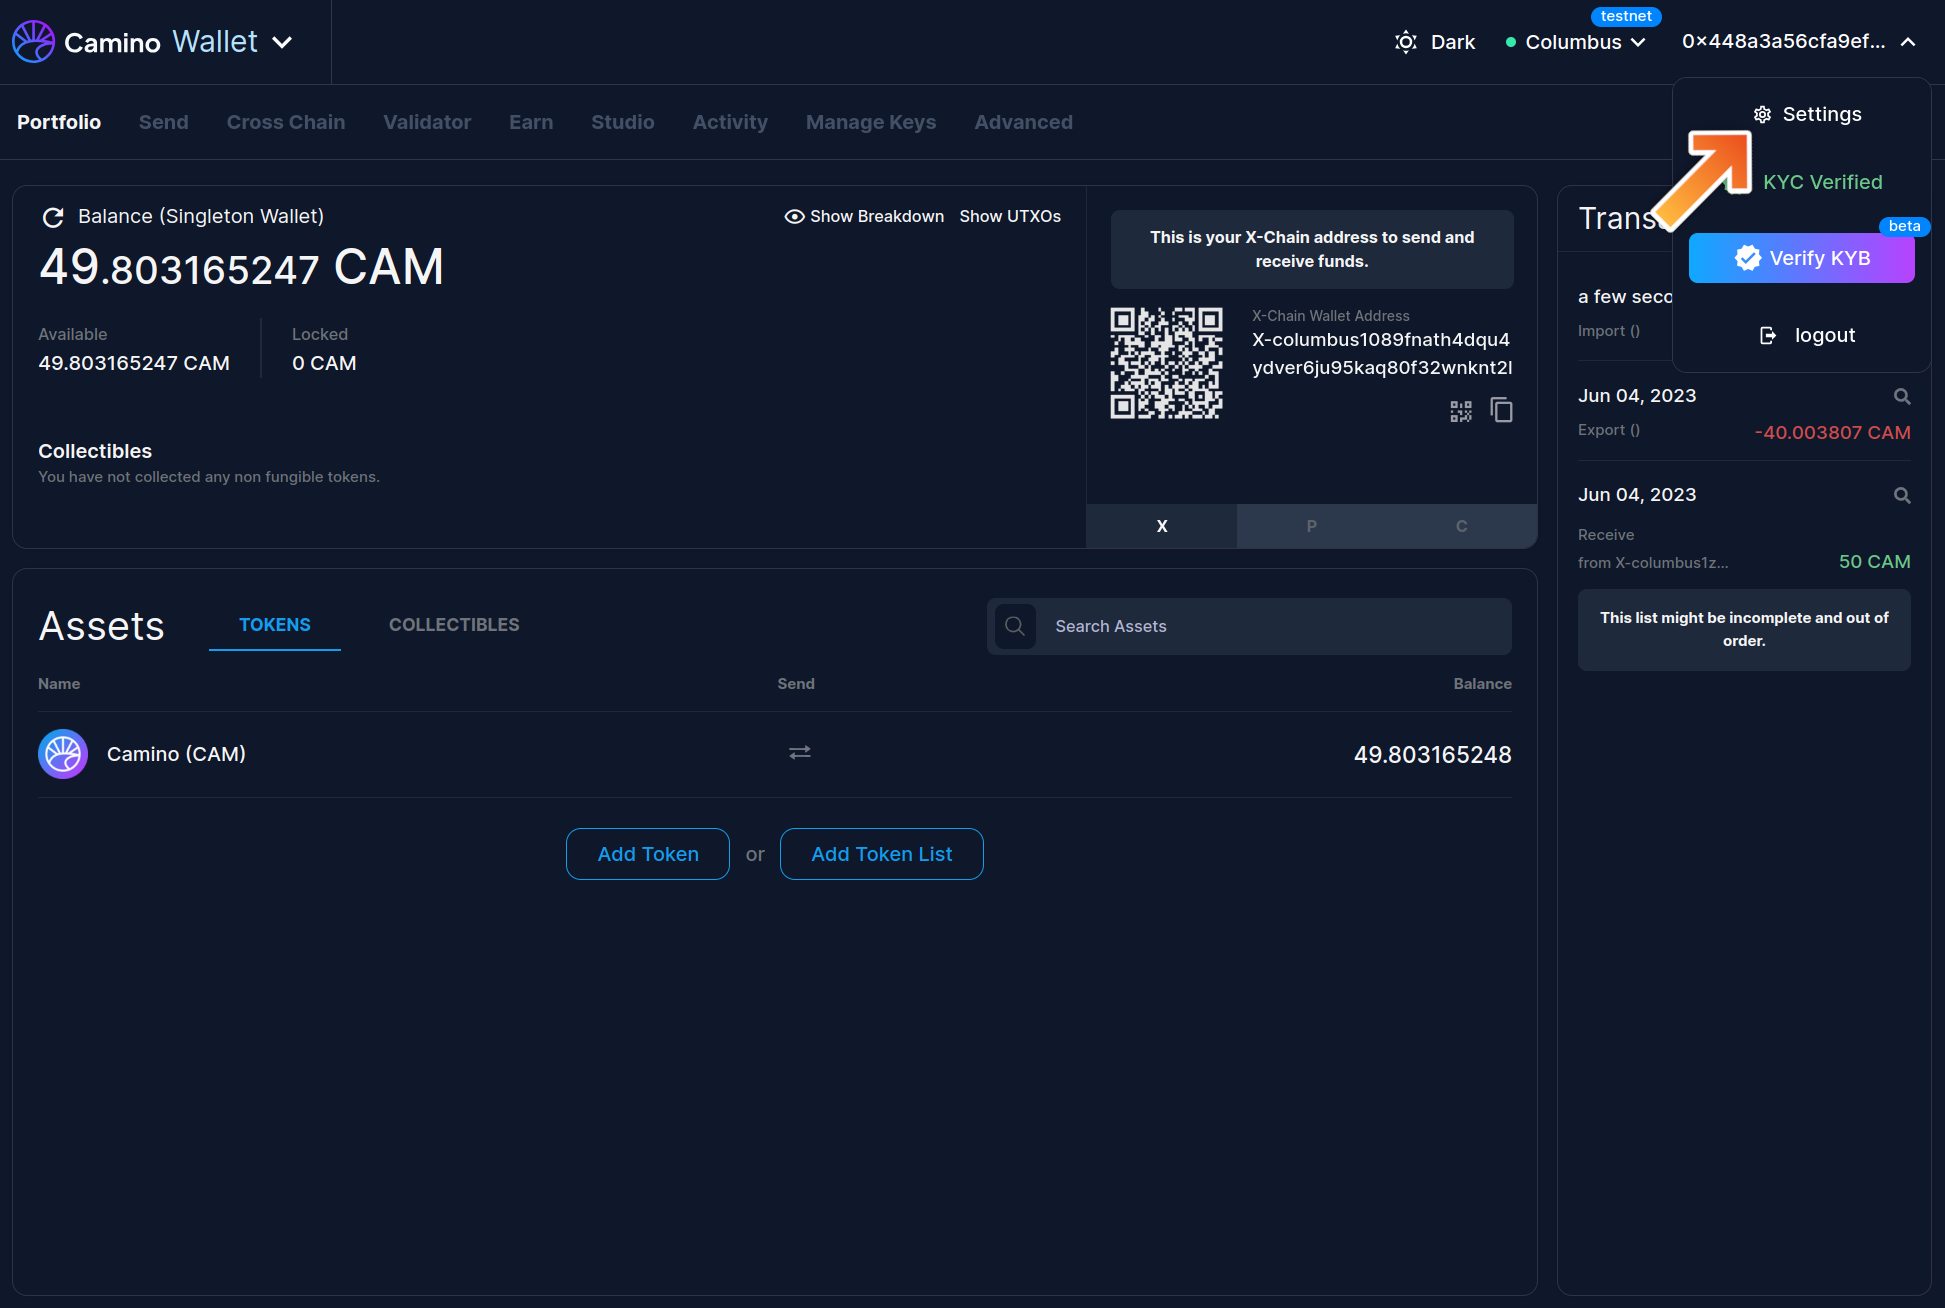Copy the X-Chain wallet address

tap(1501, 410)
